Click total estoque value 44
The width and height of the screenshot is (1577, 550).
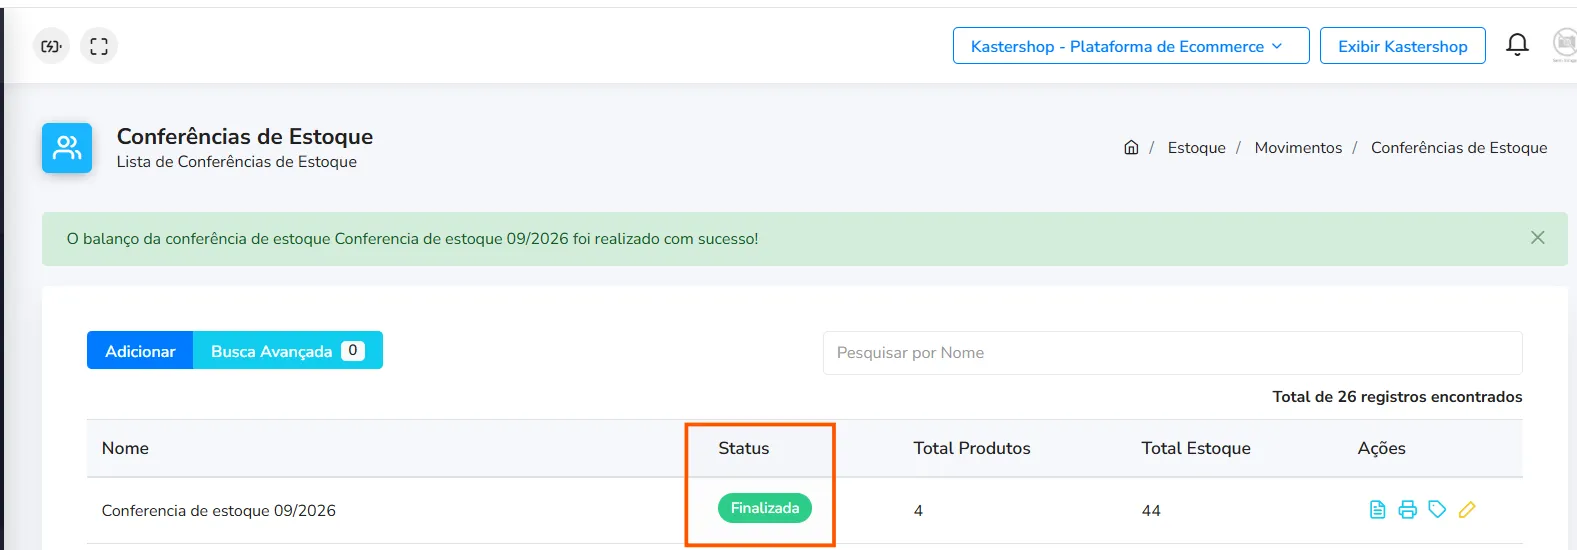click(1151, 511)
